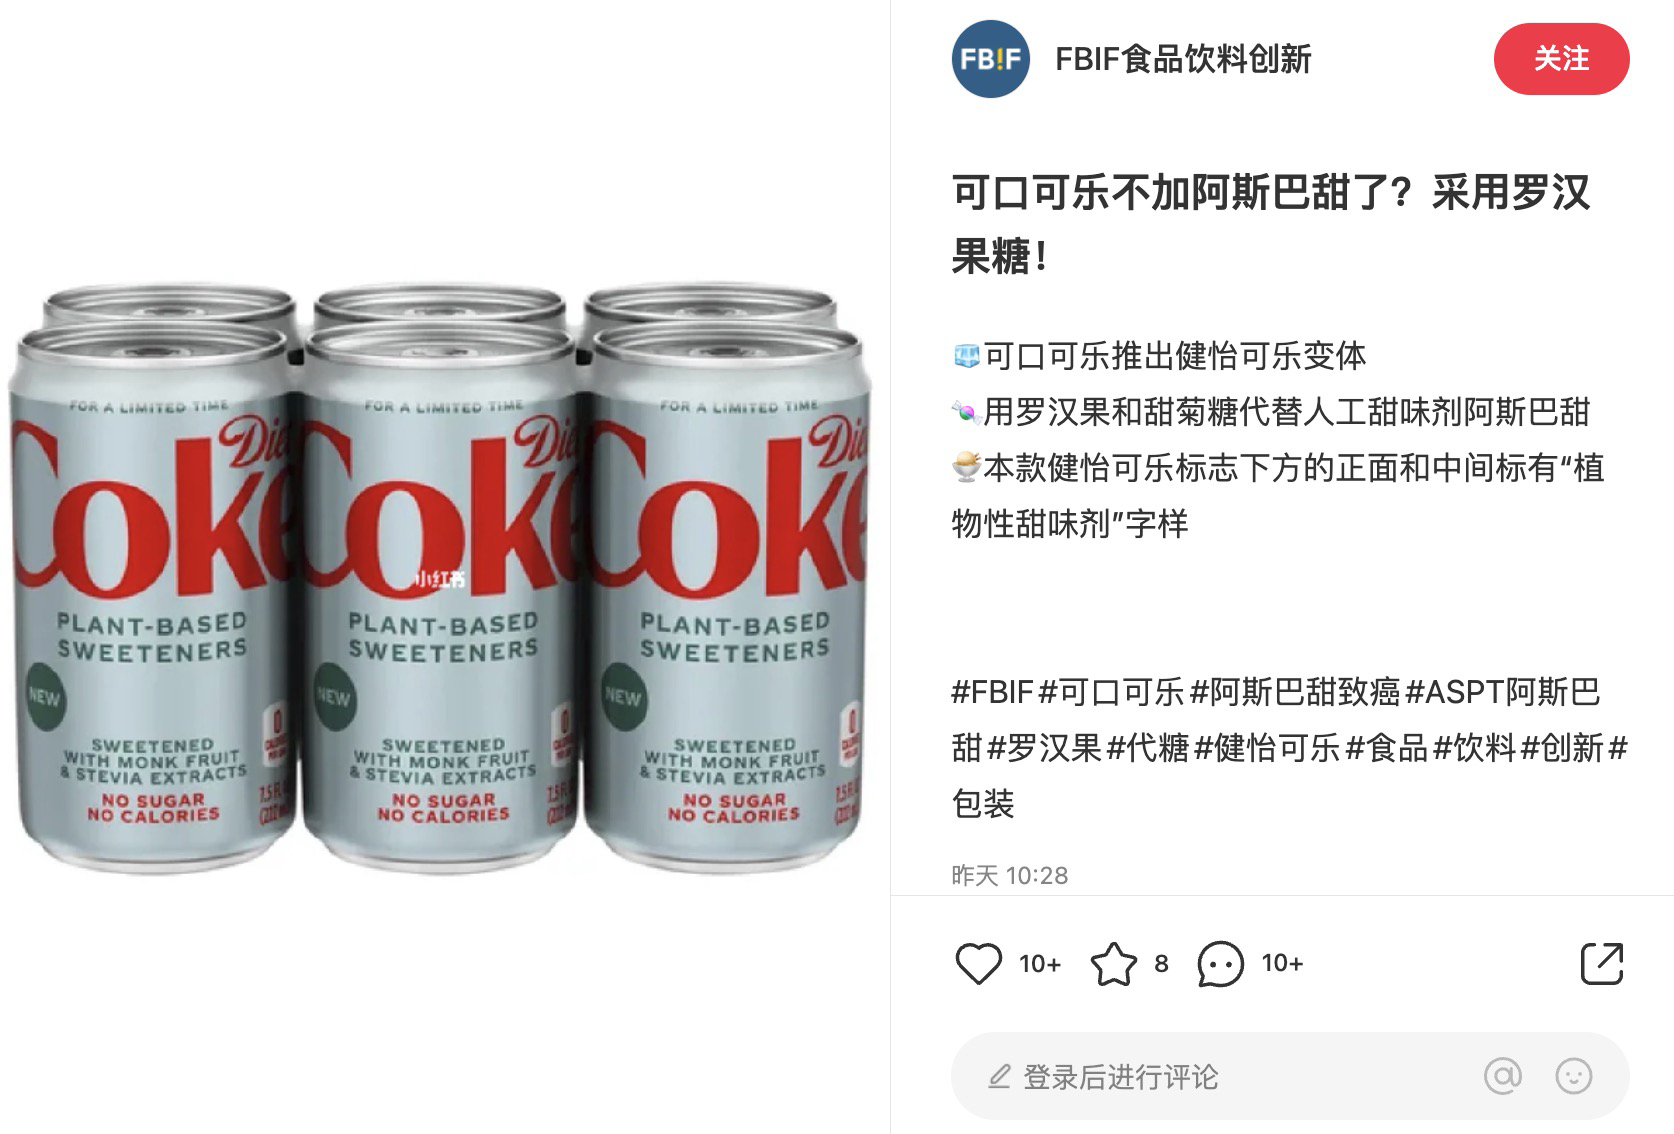Click the pencil icon in comment box

coord(999,1077)
